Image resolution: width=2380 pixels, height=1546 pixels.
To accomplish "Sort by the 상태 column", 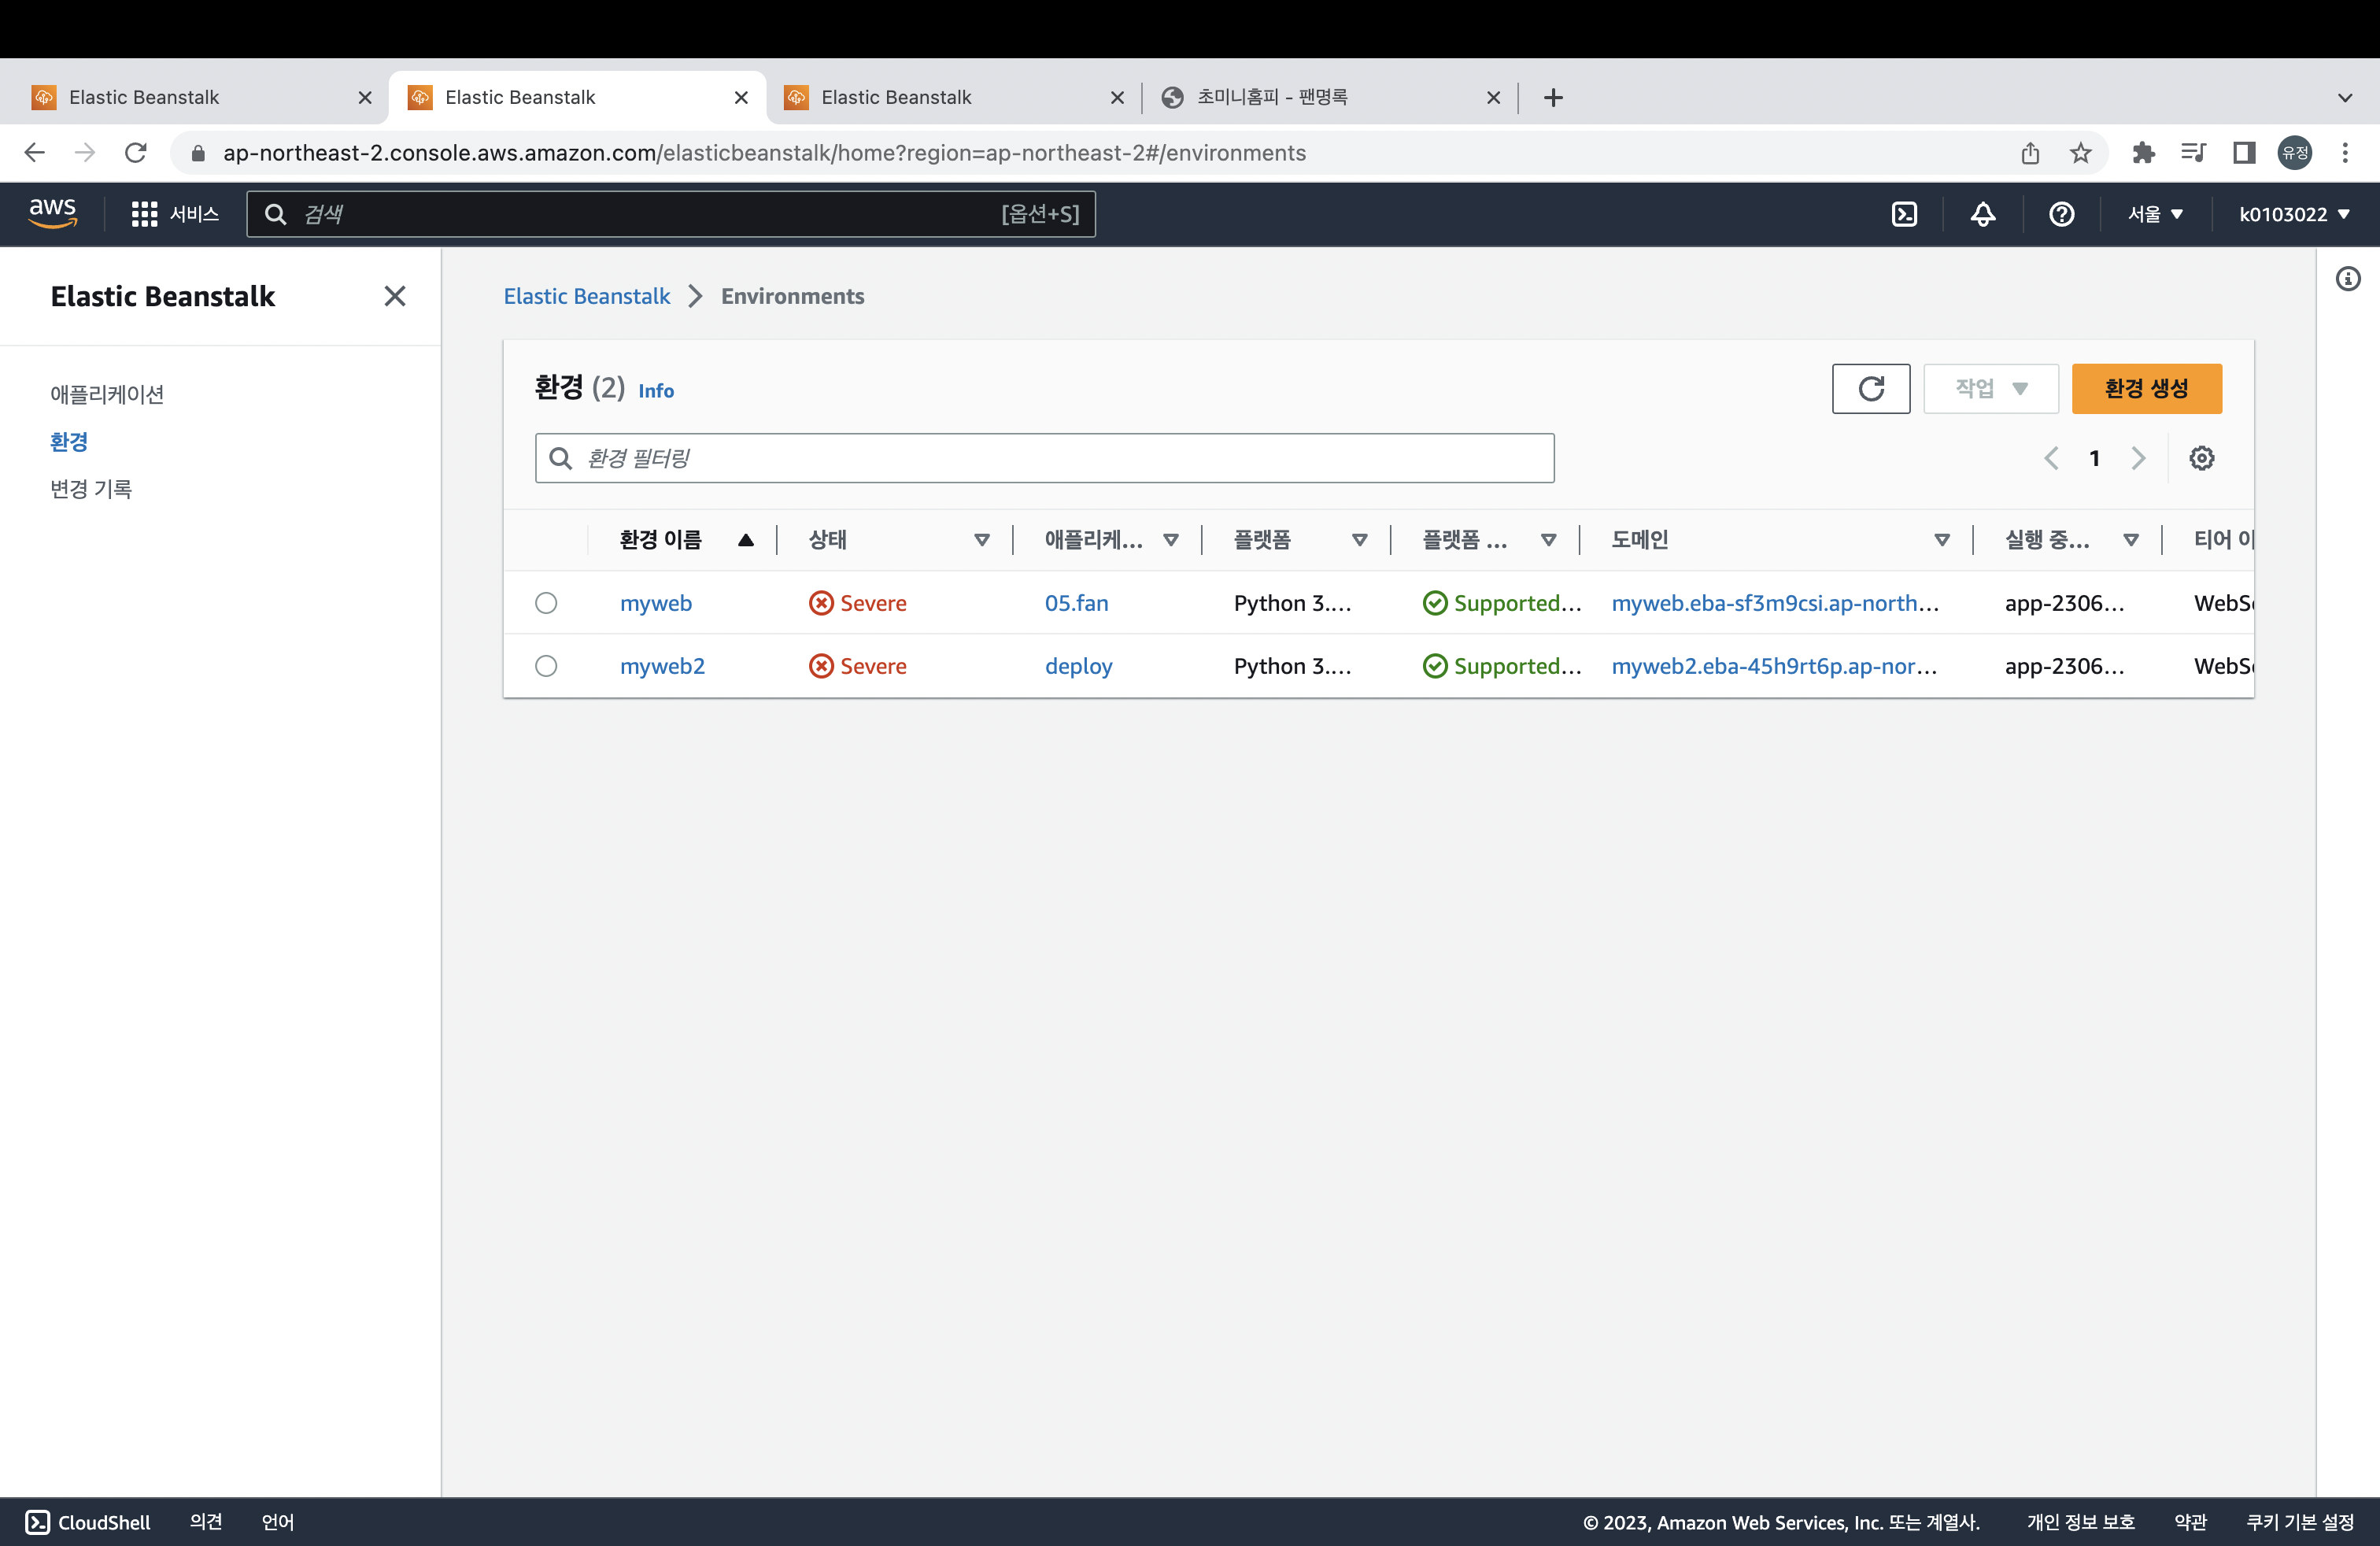I will [x=982, y=540].
